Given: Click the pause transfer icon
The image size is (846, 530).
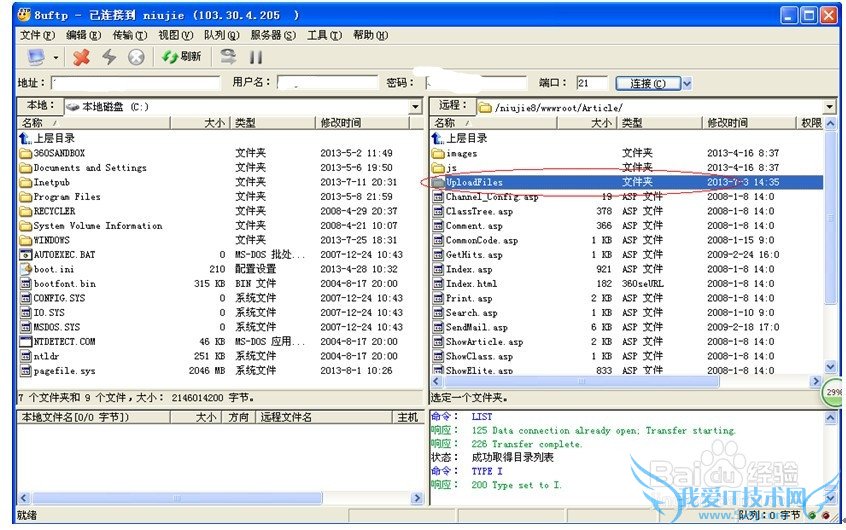Looking at the screenshot, I should [256, 58].
